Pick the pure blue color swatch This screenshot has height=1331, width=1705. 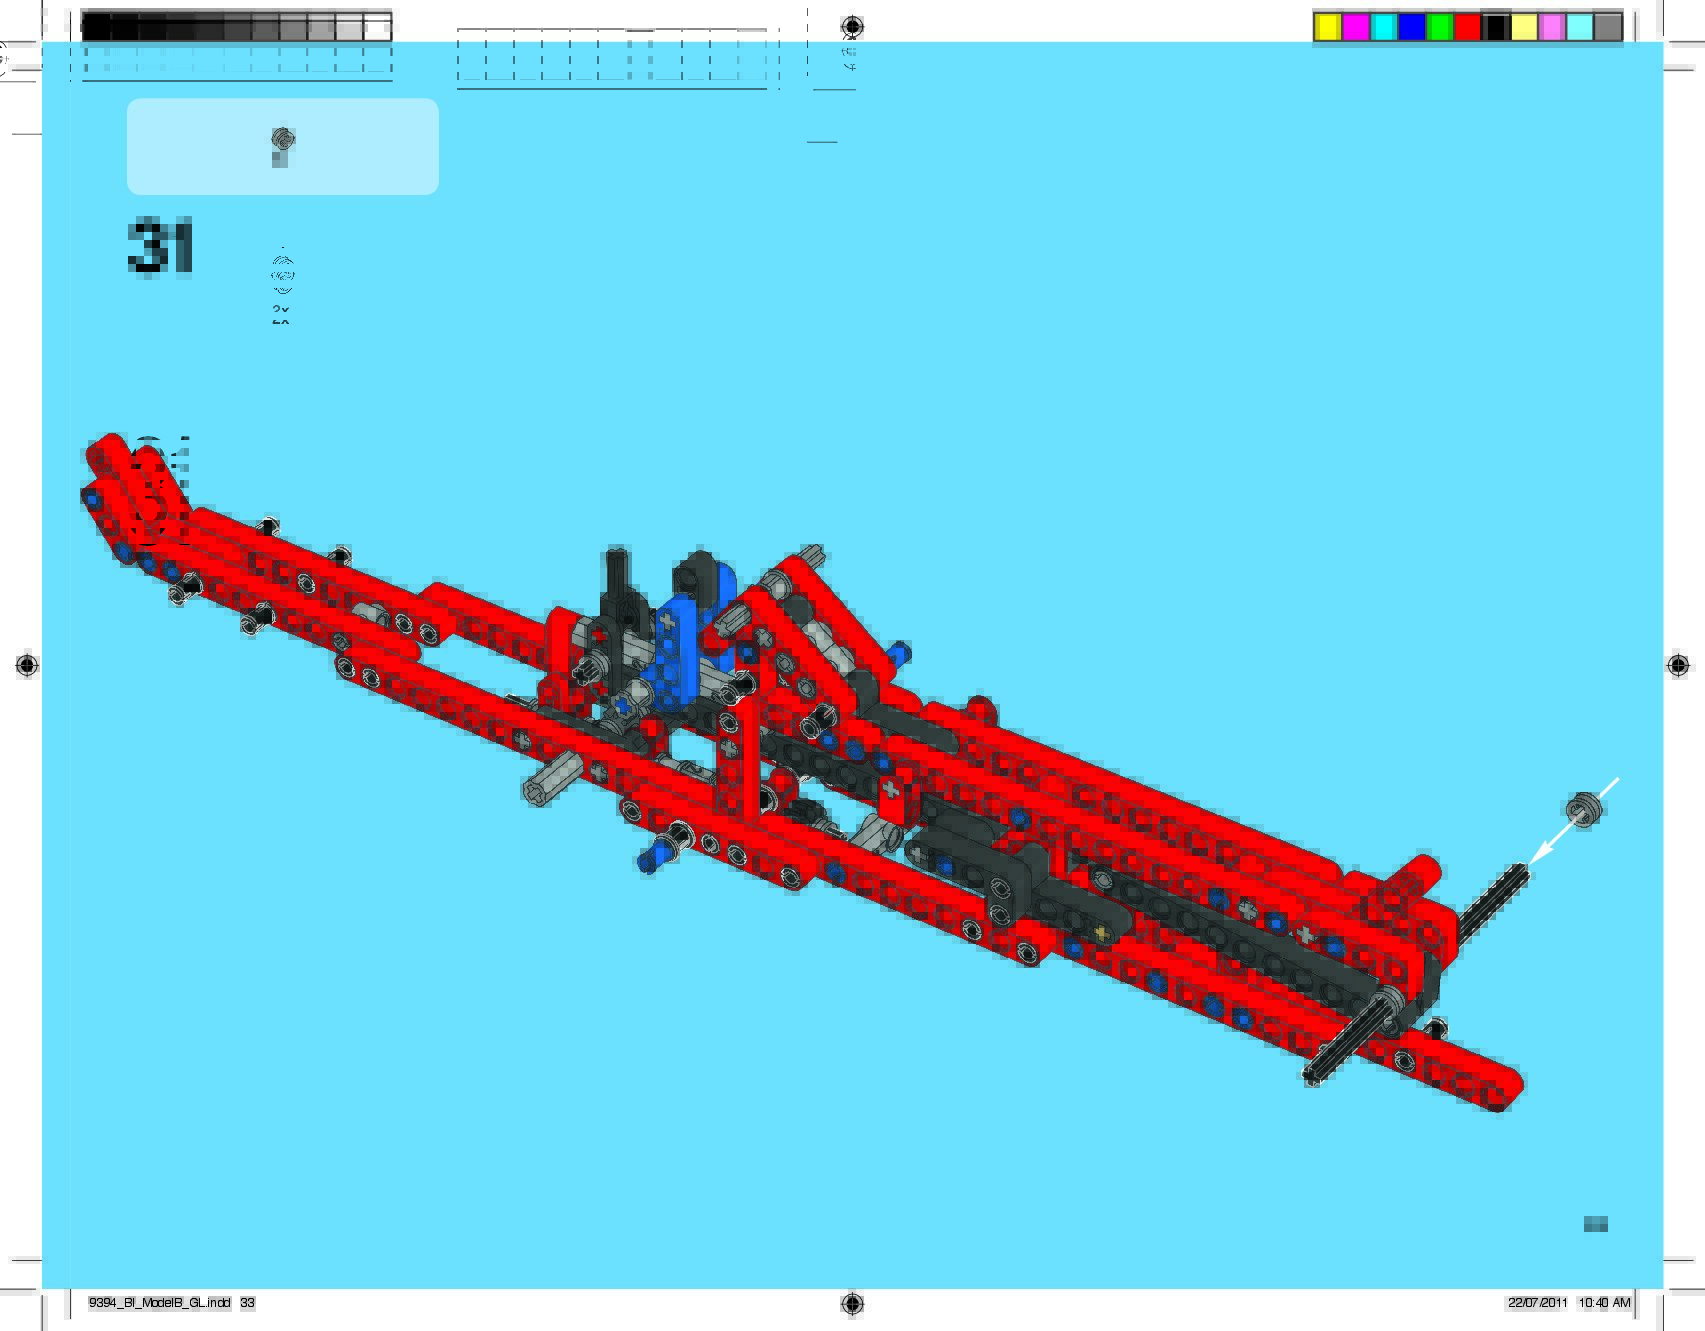tap(1411, 27)
